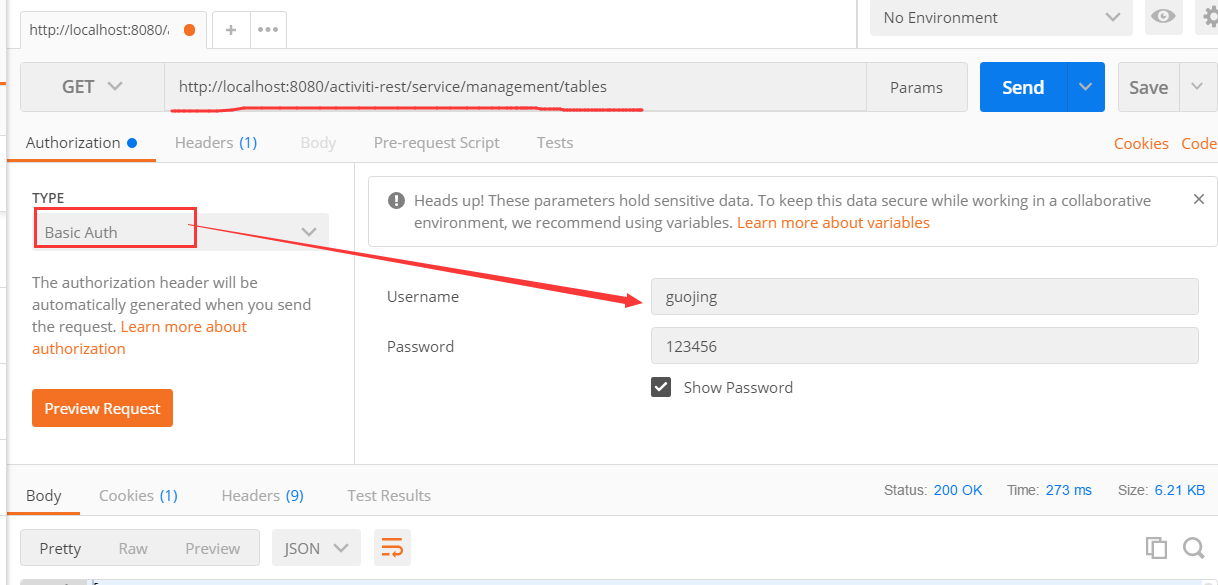Open the manage environments gear icon
Image resolution: width=1218 pixels, height=585 pixels.
(x=1209, y=17)
